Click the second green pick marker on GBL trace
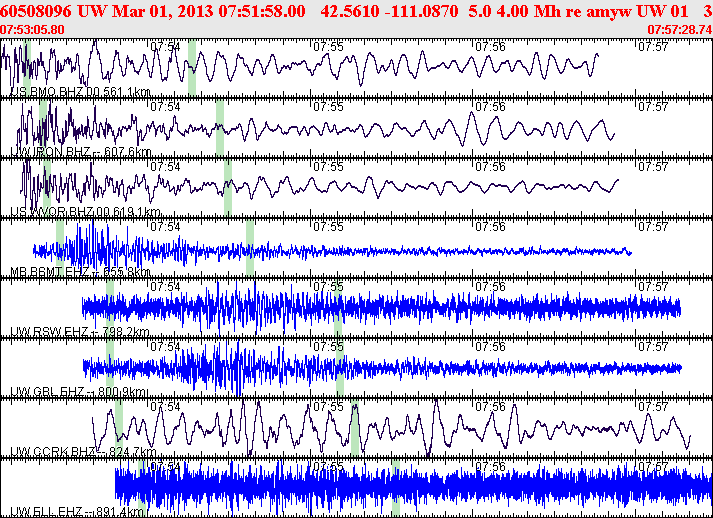Screen dimensions: 713x518 [x=340, y=368]
